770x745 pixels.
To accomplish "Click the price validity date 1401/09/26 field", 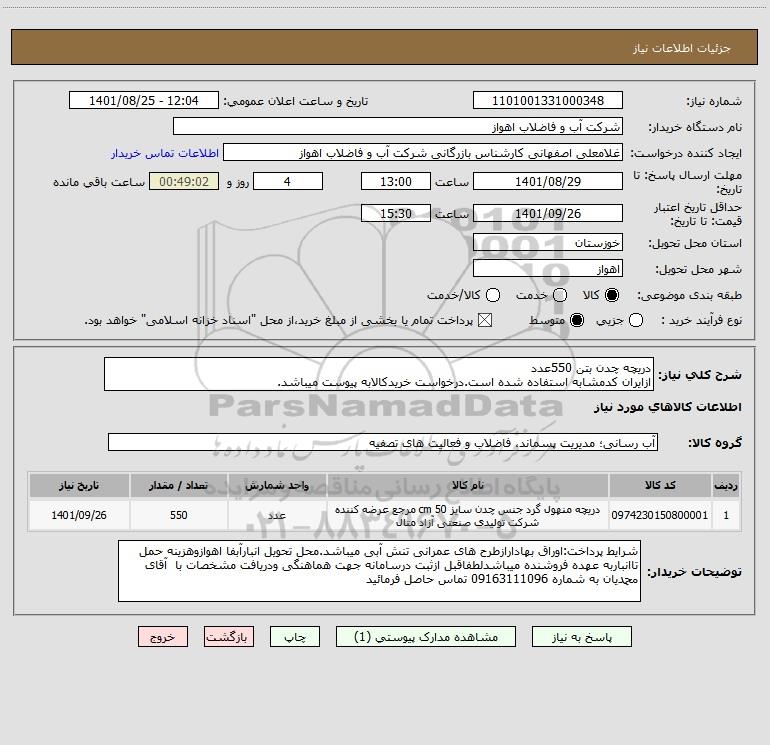I will click(548, 214).
